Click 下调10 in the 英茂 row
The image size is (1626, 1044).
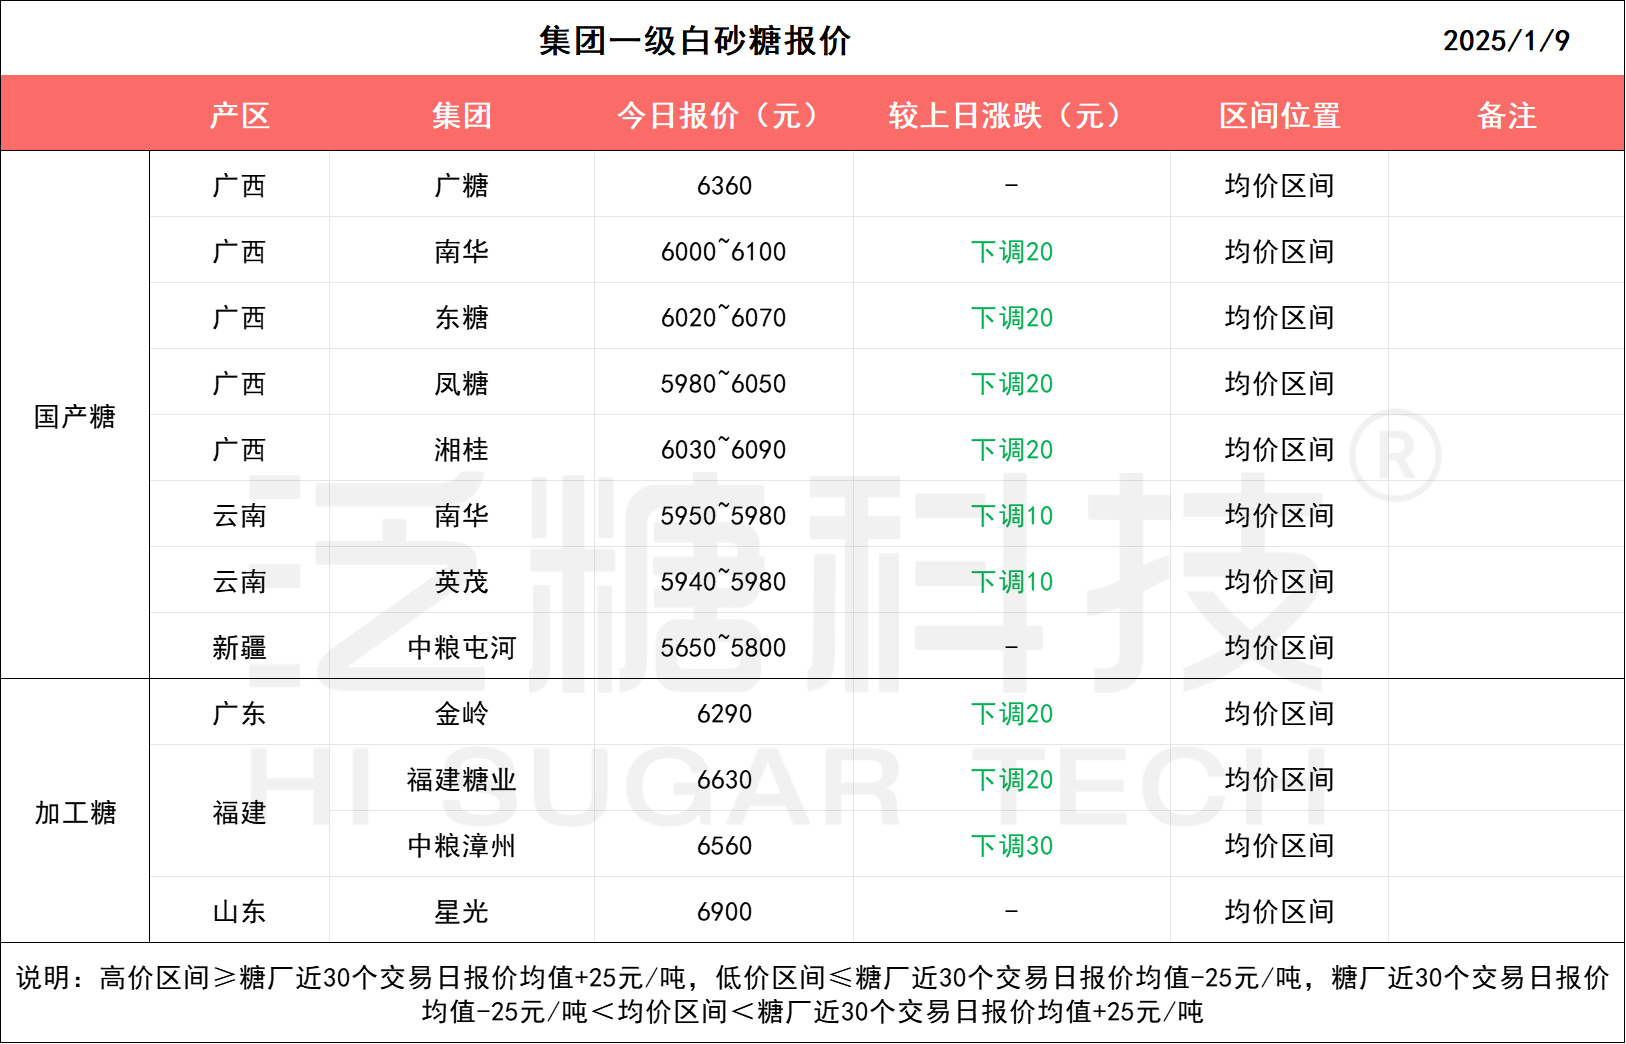(x=1012, y=581)
